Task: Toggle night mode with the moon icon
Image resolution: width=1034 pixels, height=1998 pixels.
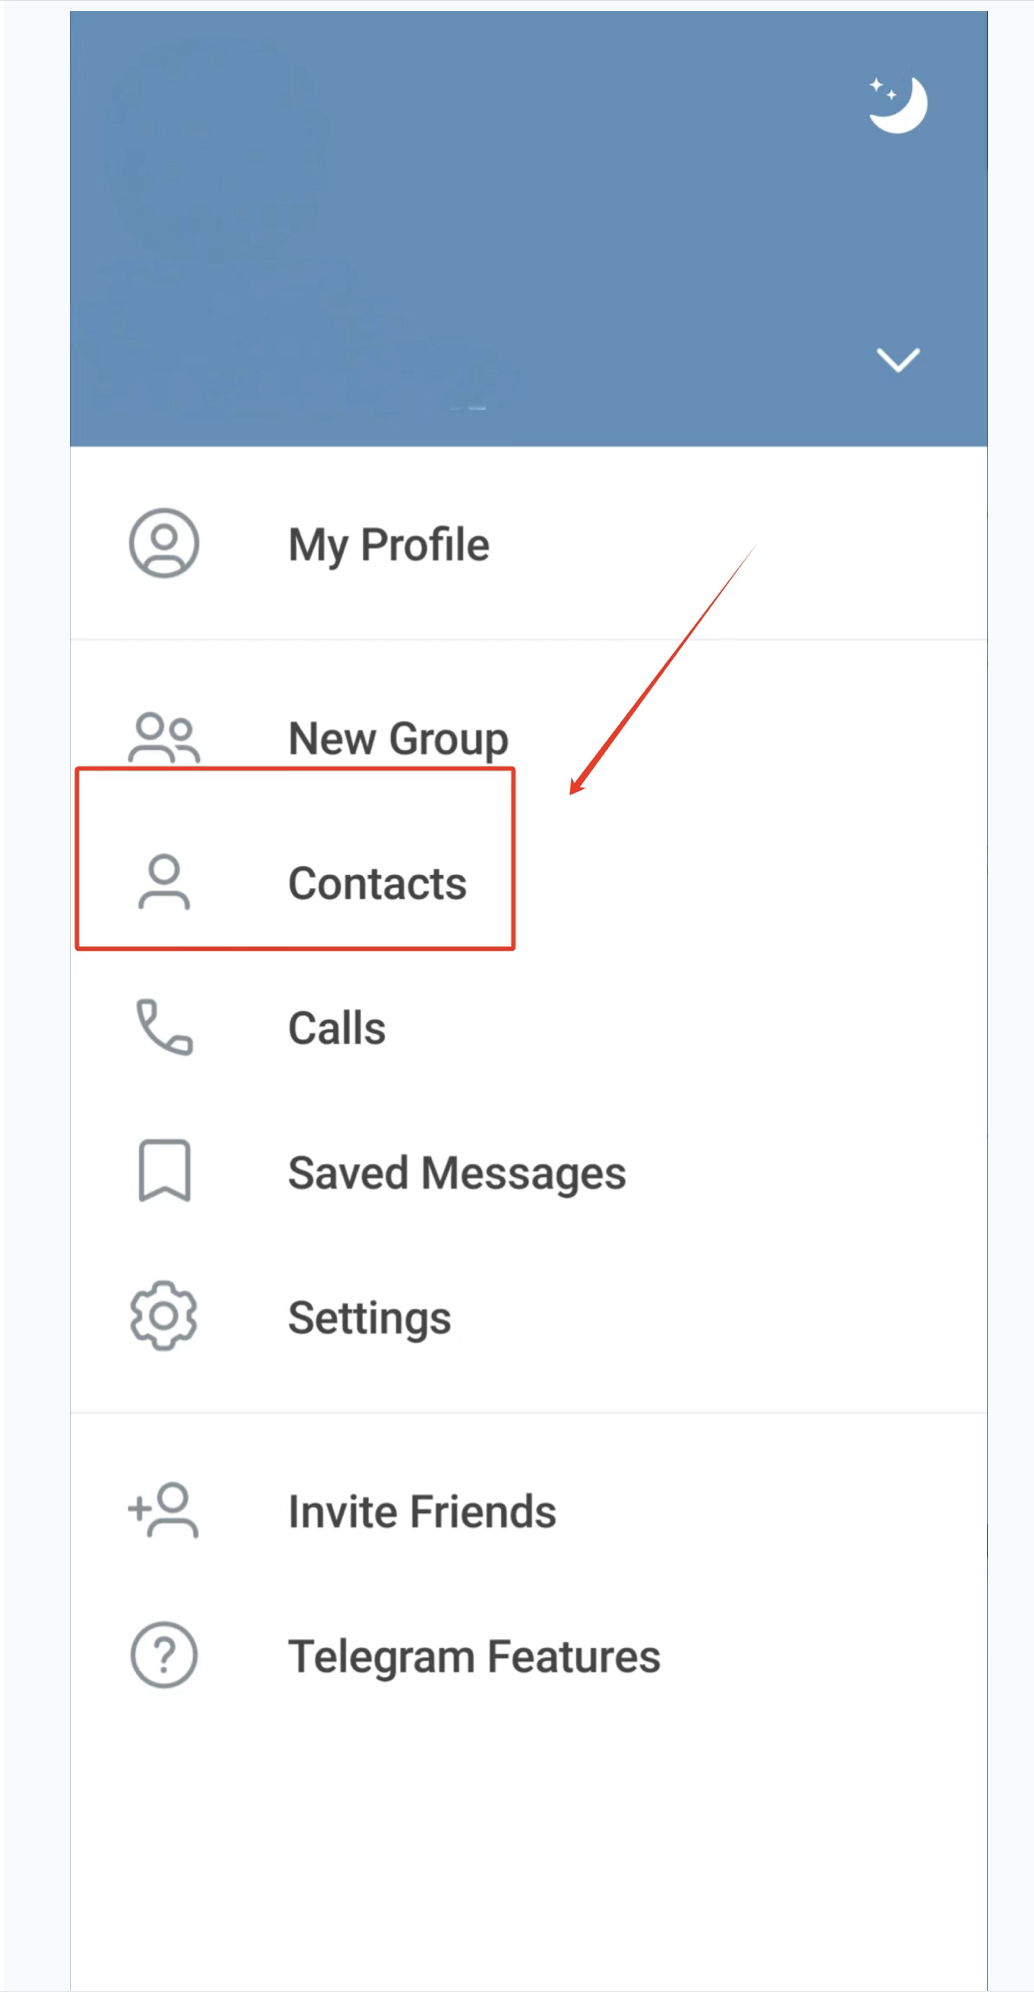Action: [x=897, y=104]
